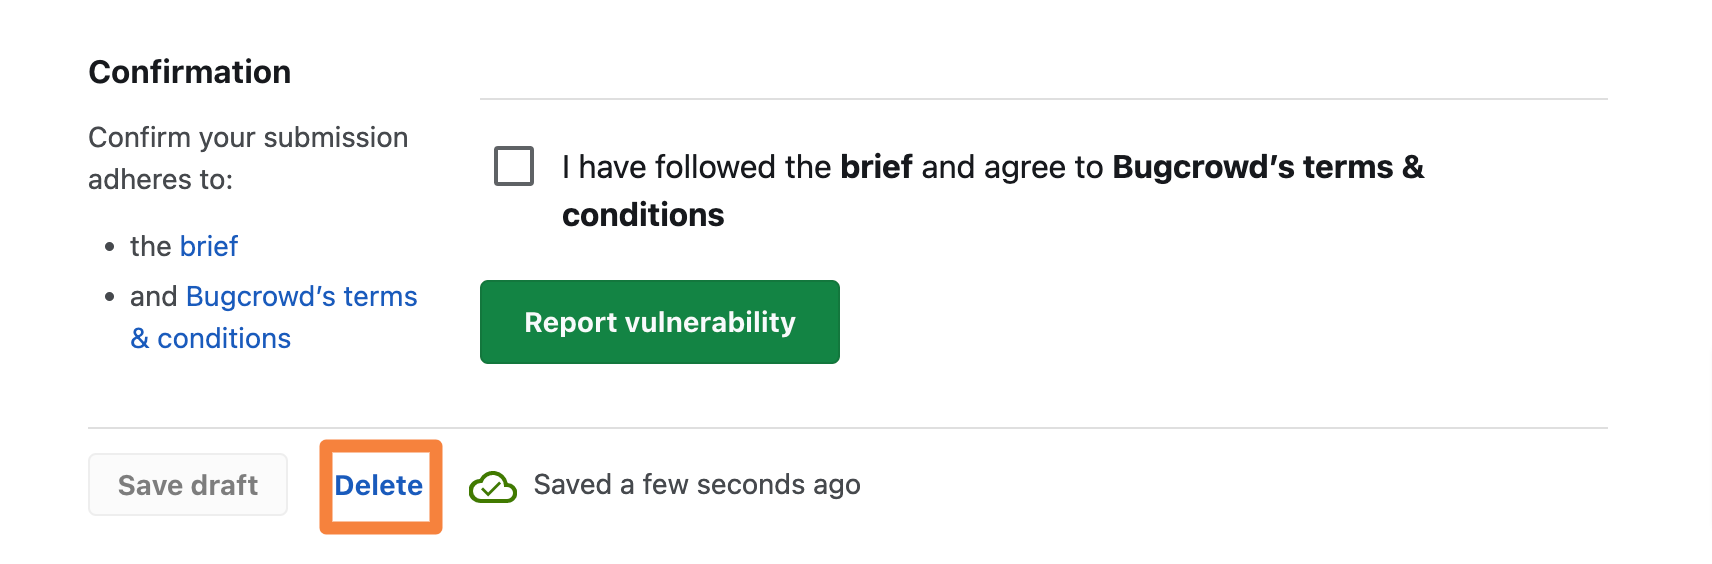Click 'Confirm your submission' description text
1712x564 pixels.
click(x=248, y=137)
